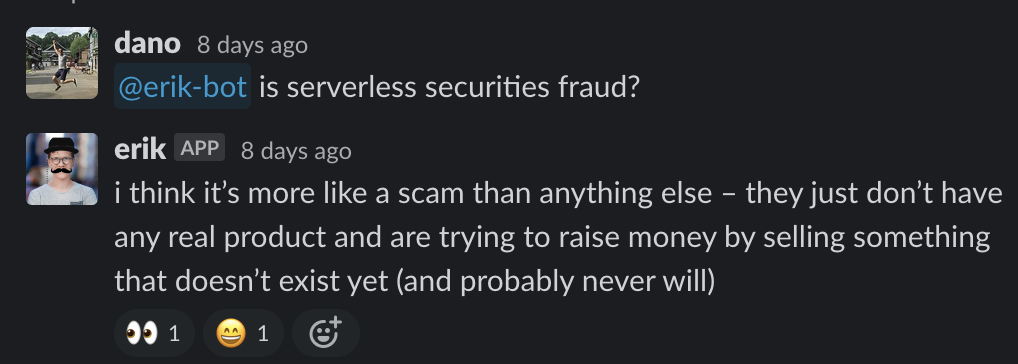Click the APP badge beside erik

(199, 148)
